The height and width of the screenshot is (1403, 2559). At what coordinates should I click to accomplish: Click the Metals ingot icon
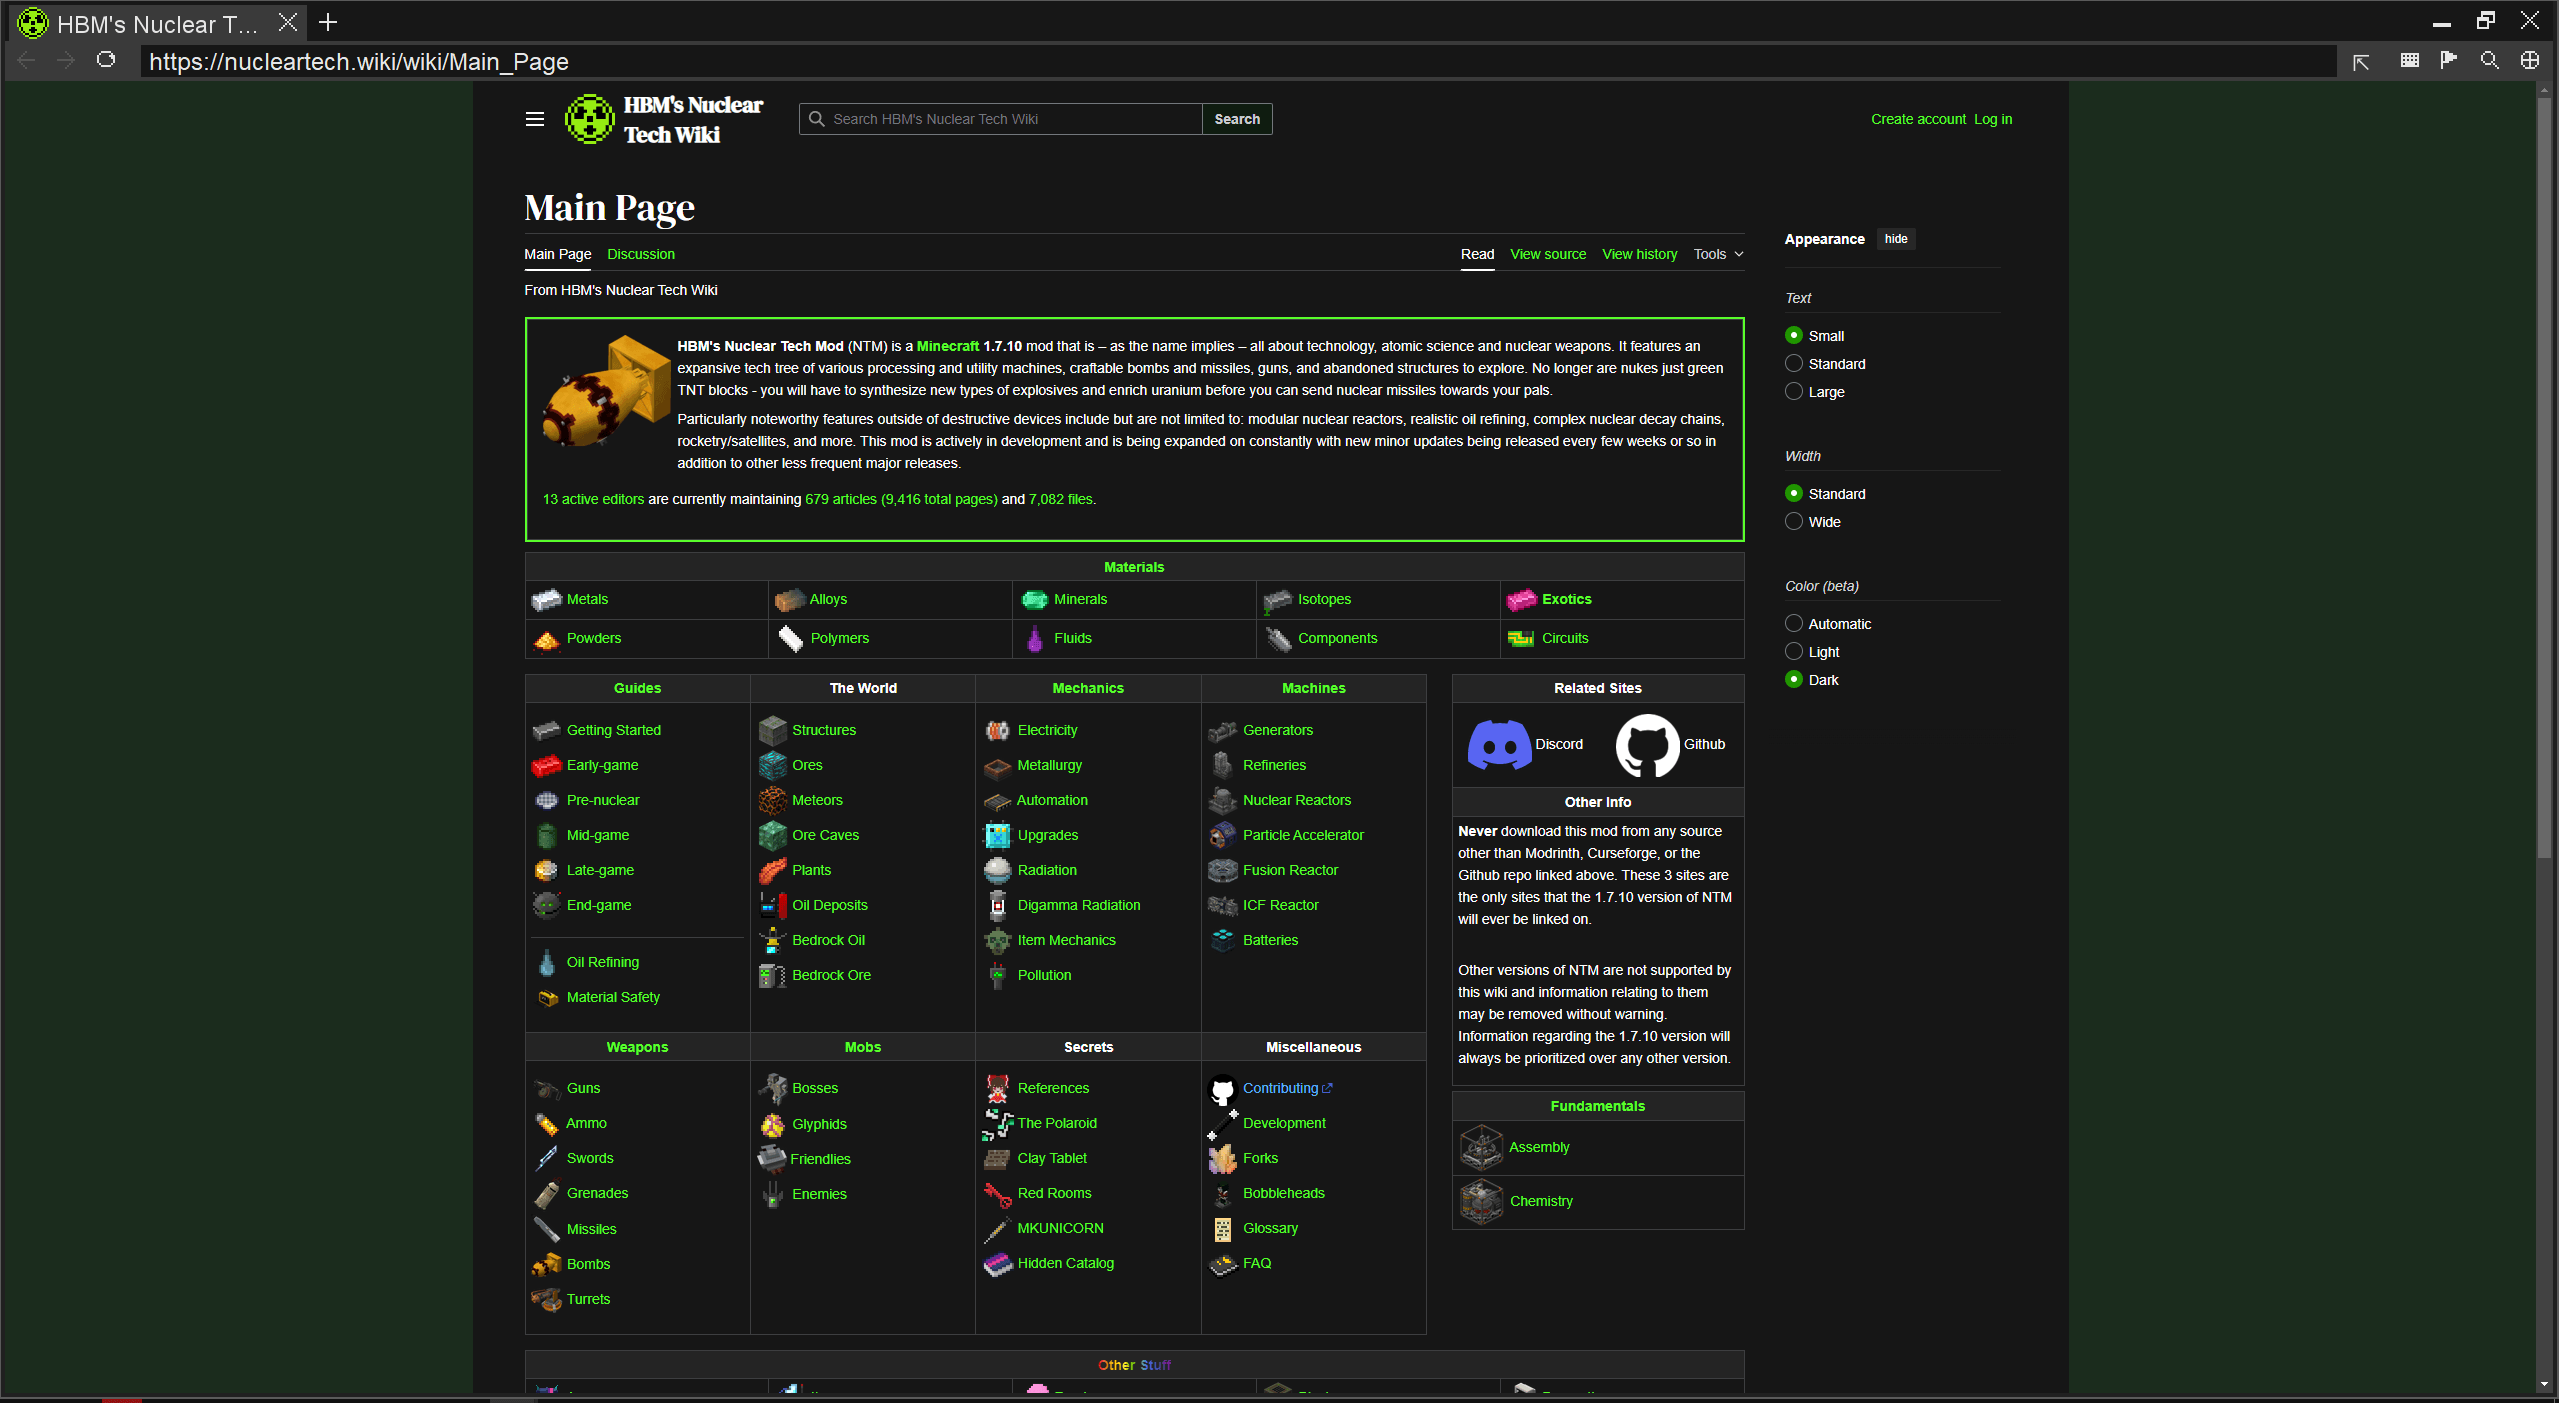tap(546, 600)
